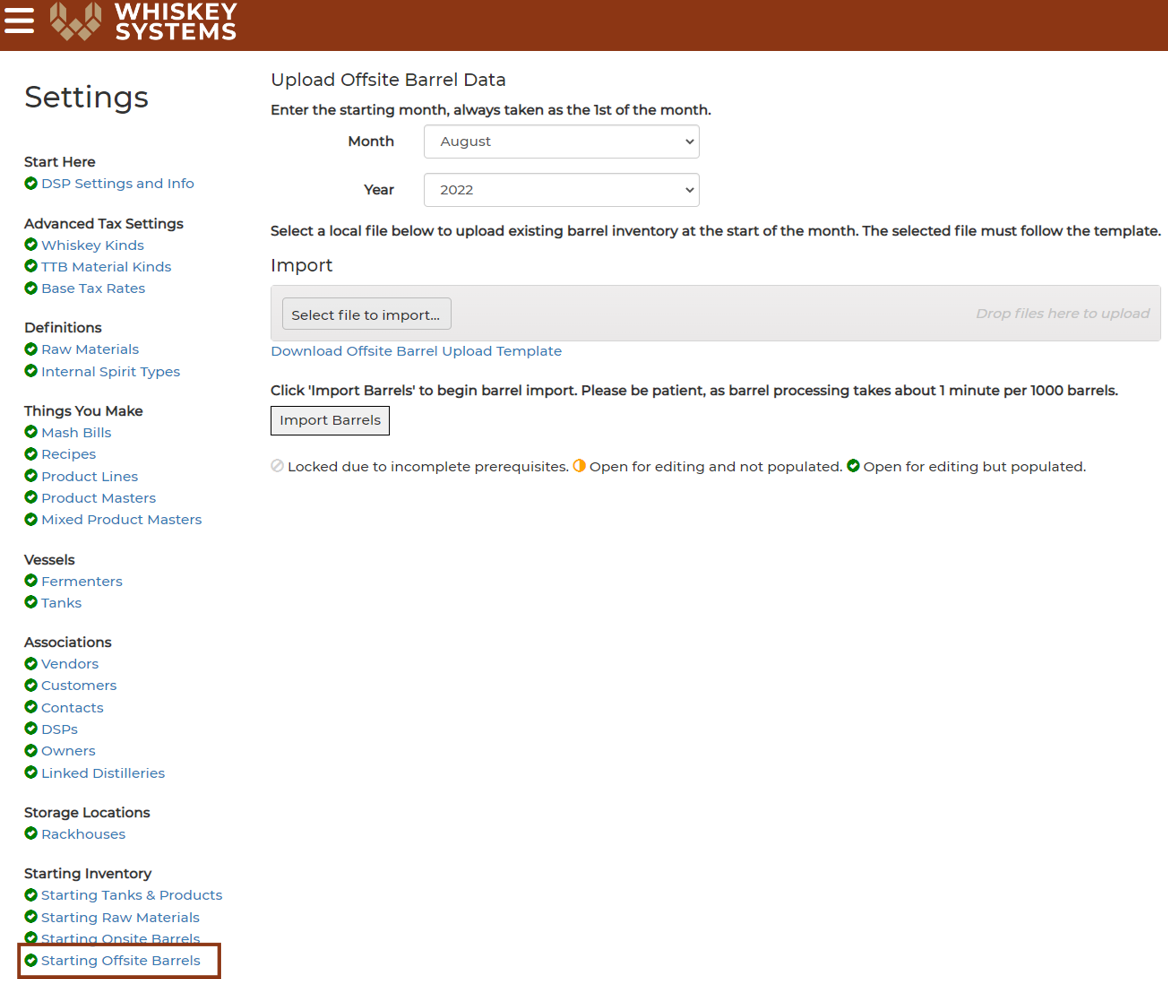Expand the Month dropdown showing August
This screenshot has width=1168, height=985.
point(562,142)
